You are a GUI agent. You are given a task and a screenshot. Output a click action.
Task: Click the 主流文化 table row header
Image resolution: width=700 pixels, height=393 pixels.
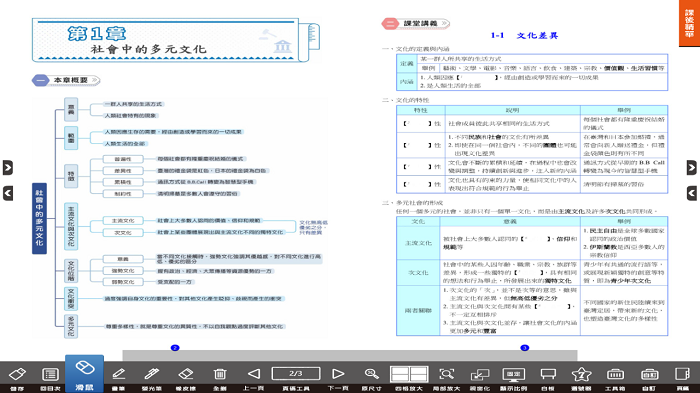coord(418,243)
